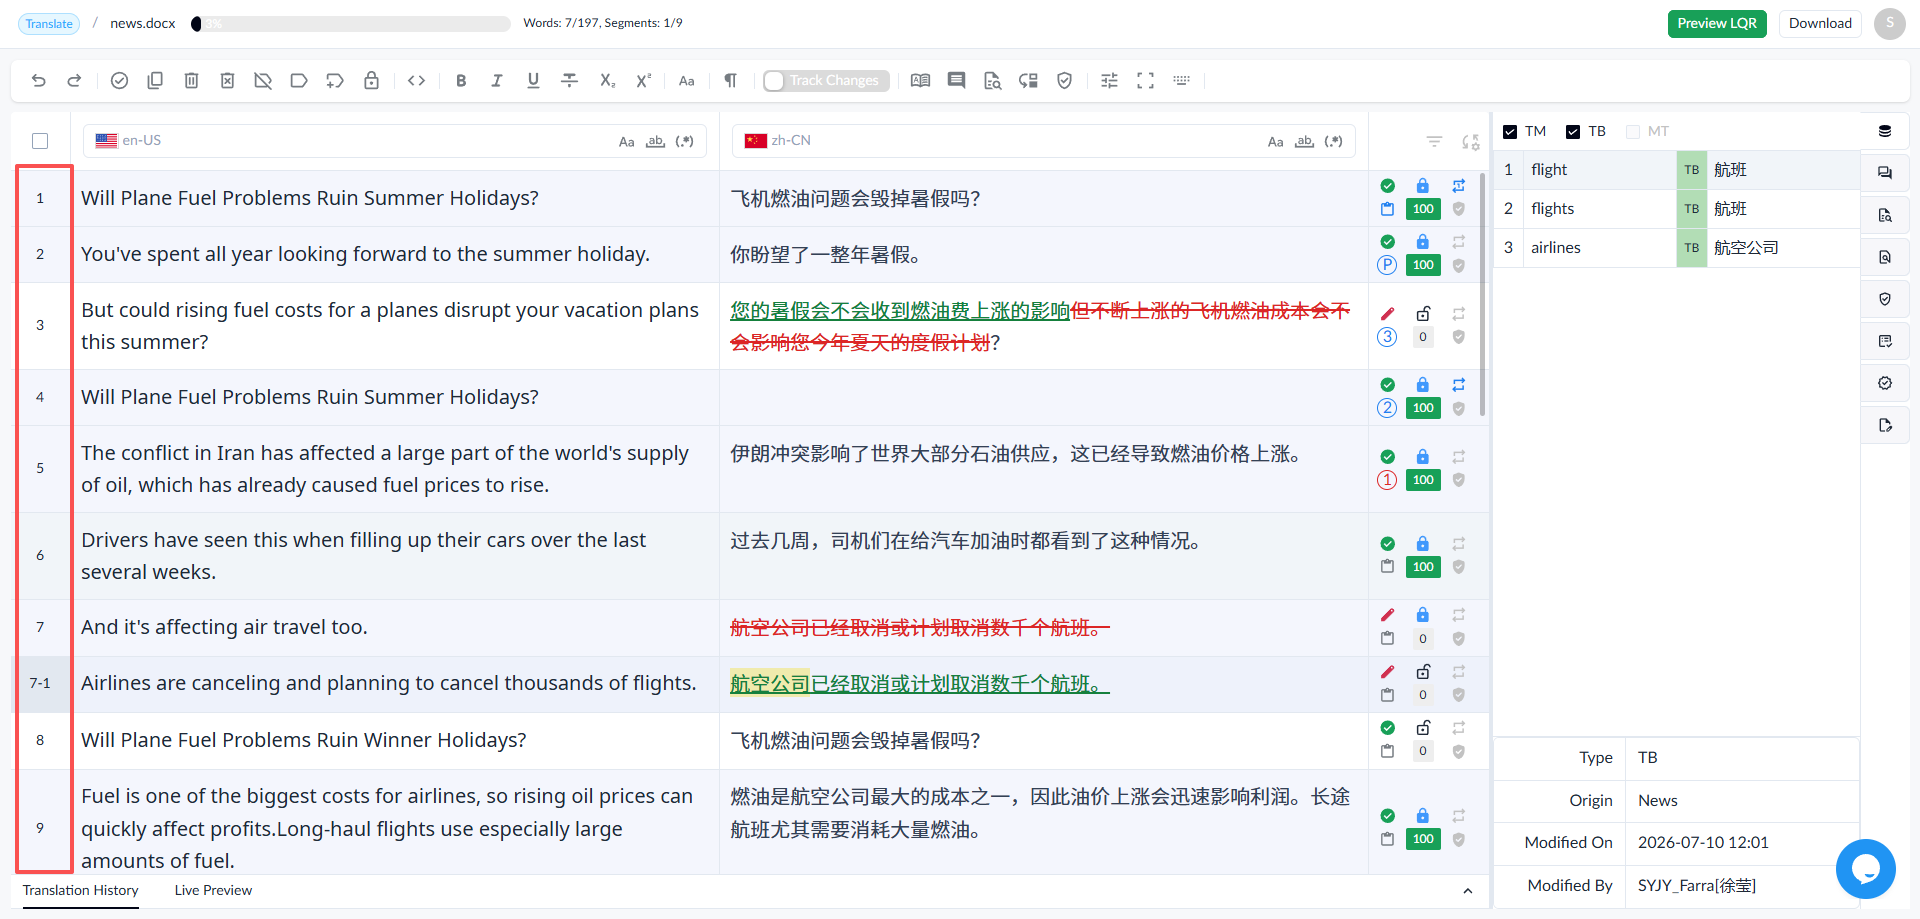Apply subscript formatting

click(x=607, y=81)
